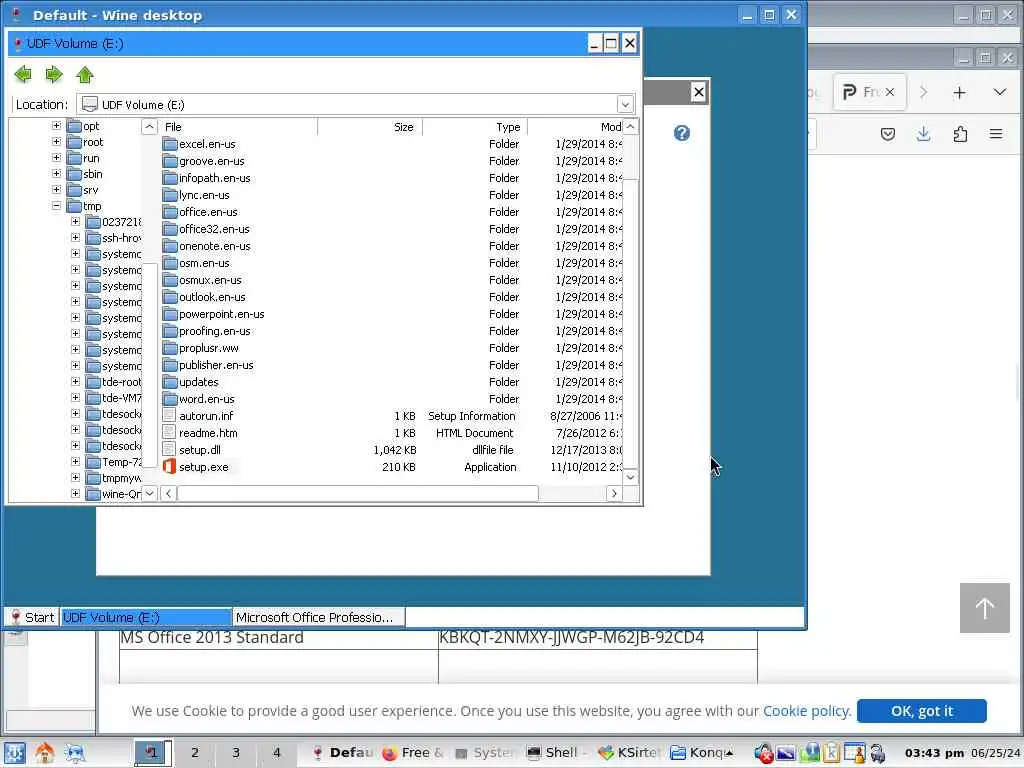Screen dimensions: 1024x768
Task: Click the Office icon of setup.exe
Action: [x=170, y=466]
